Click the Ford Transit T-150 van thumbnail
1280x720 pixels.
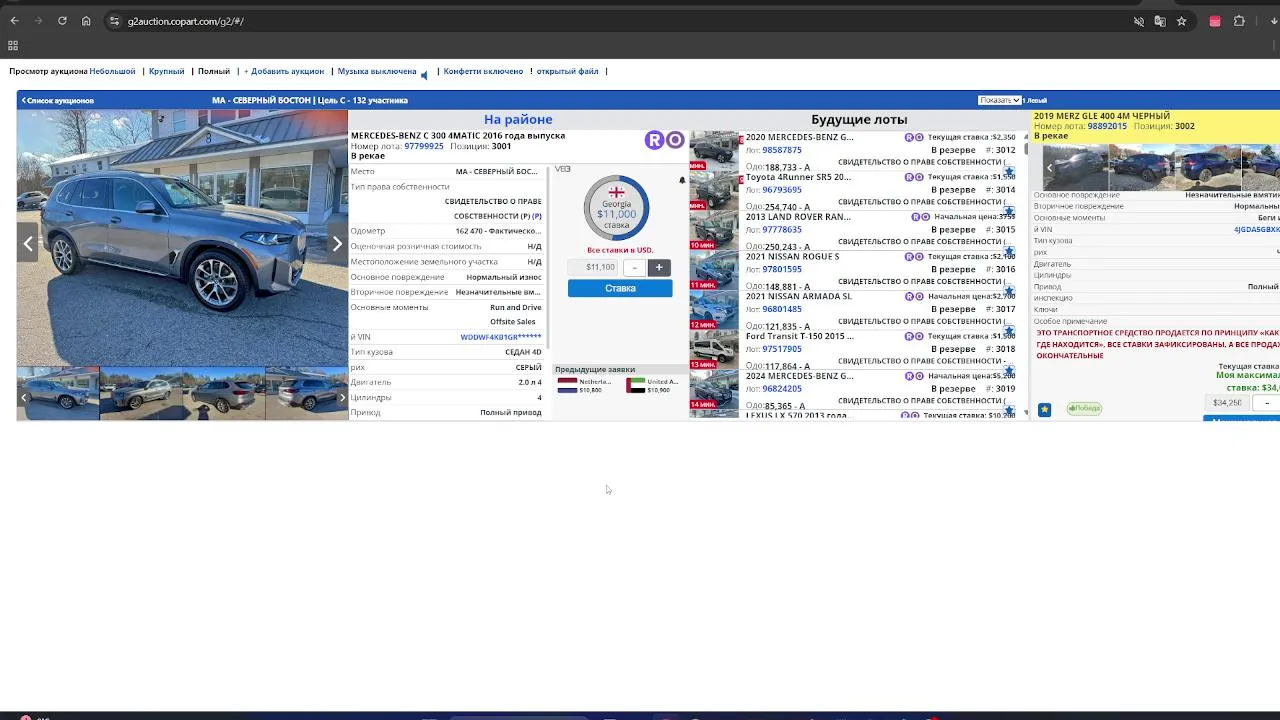click(714, 349)
